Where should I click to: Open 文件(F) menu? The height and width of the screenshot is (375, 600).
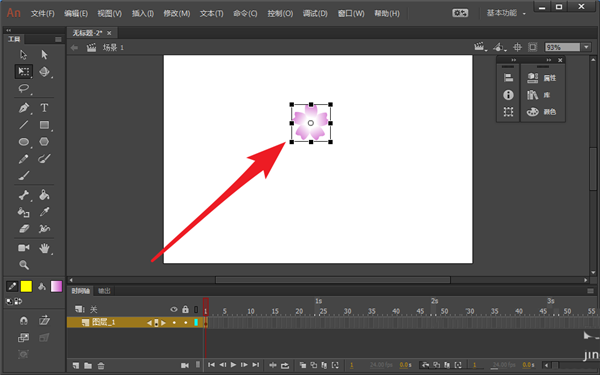(42, 13)
